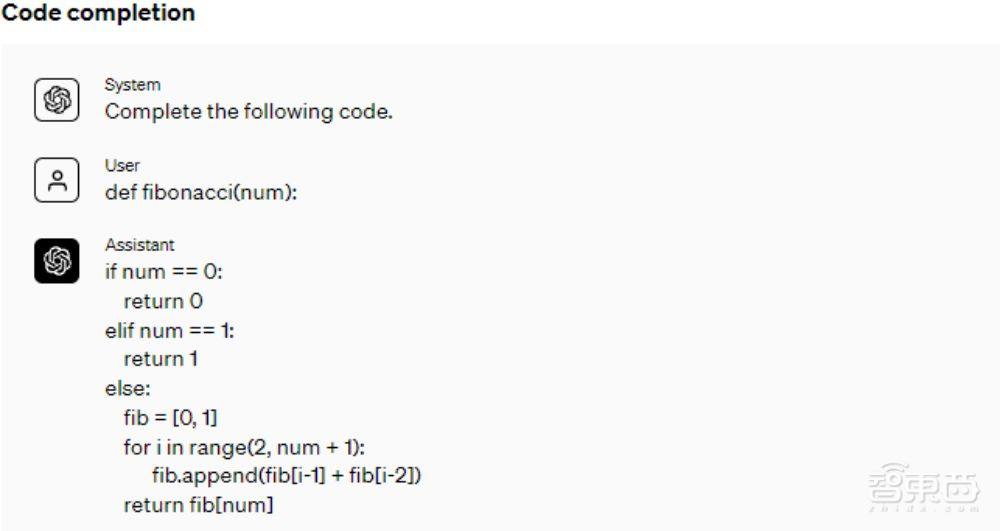
Task: Select the "Code completion" heading
Action: 98,14
